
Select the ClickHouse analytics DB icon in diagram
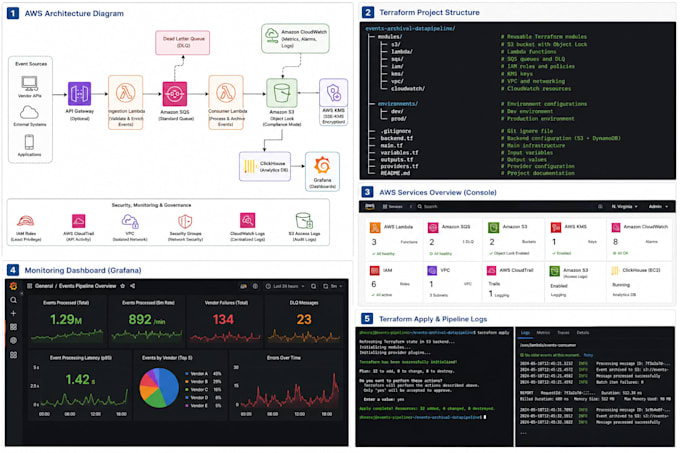point(249,166)
